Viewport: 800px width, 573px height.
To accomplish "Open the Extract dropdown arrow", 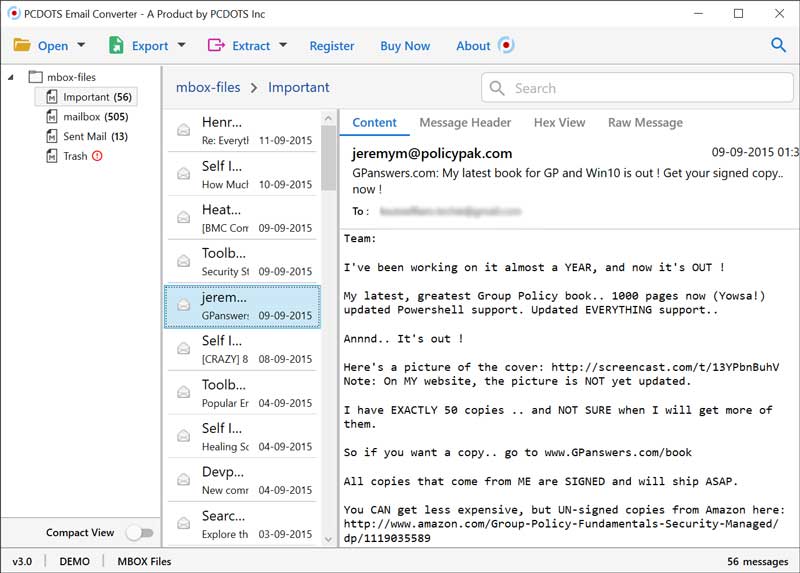I will click(x=283, y=45).
